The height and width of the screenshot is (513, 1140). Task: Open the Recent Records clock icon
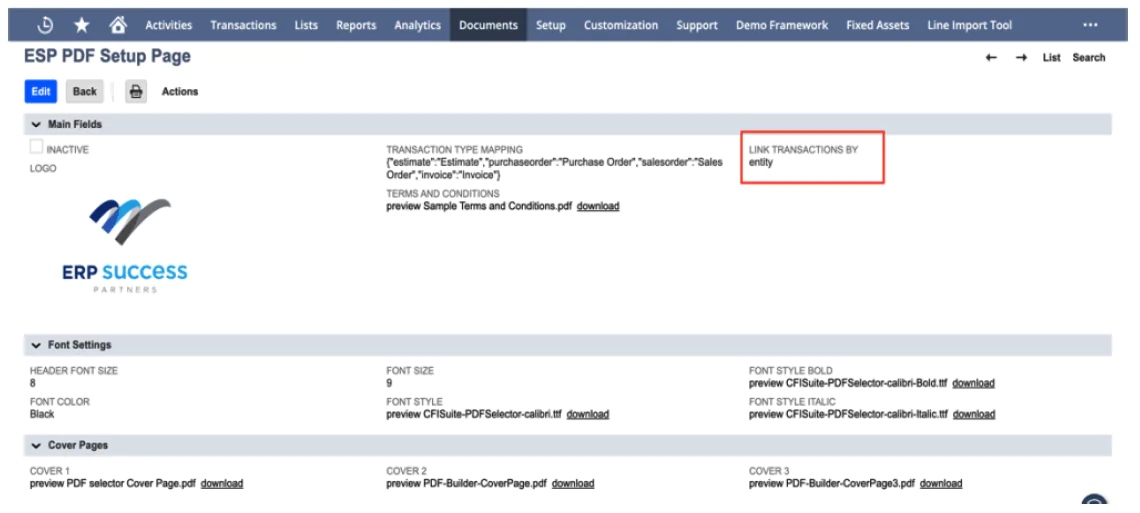click(x=45, y=25)
